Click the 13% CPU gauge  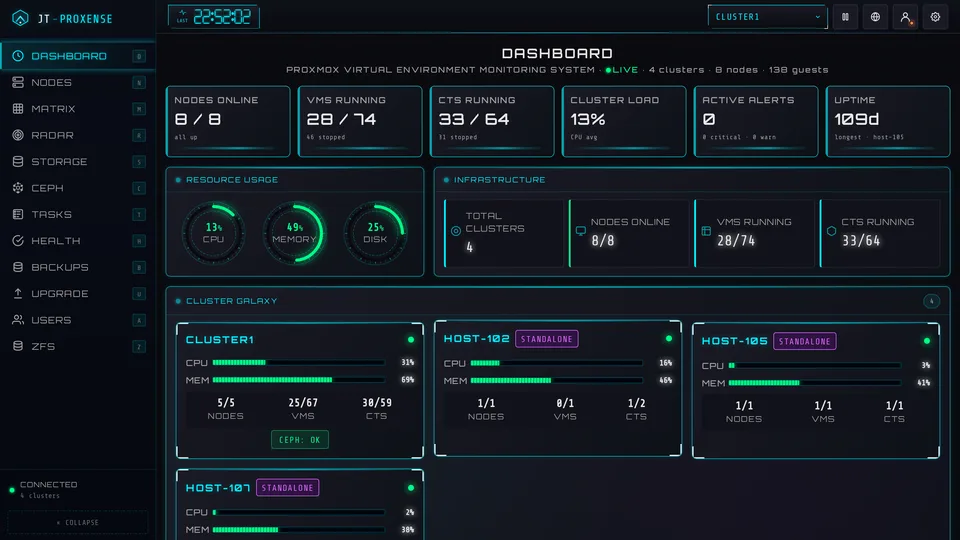tap(214, 233)
